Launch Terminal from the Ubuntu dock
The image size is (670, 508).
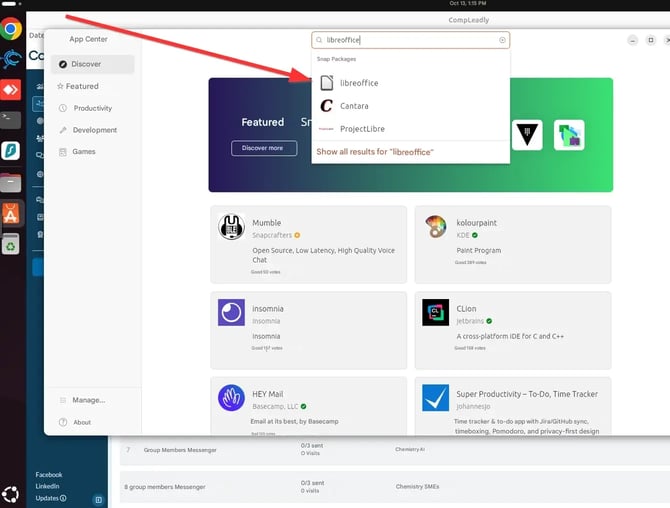click(10, 119)
